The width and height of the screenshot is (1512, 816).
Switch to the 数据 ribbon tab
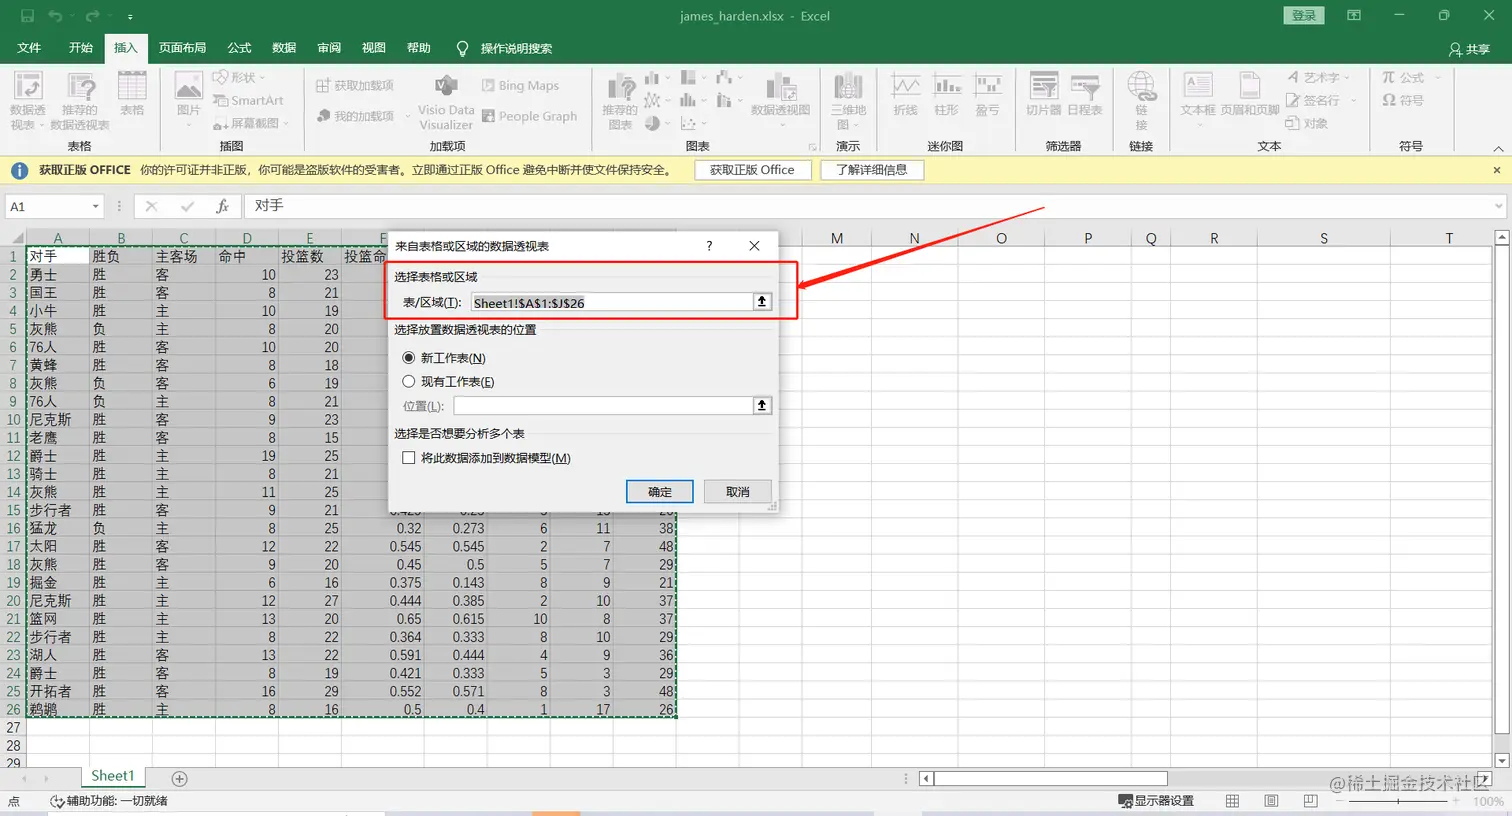coord(283,47)
